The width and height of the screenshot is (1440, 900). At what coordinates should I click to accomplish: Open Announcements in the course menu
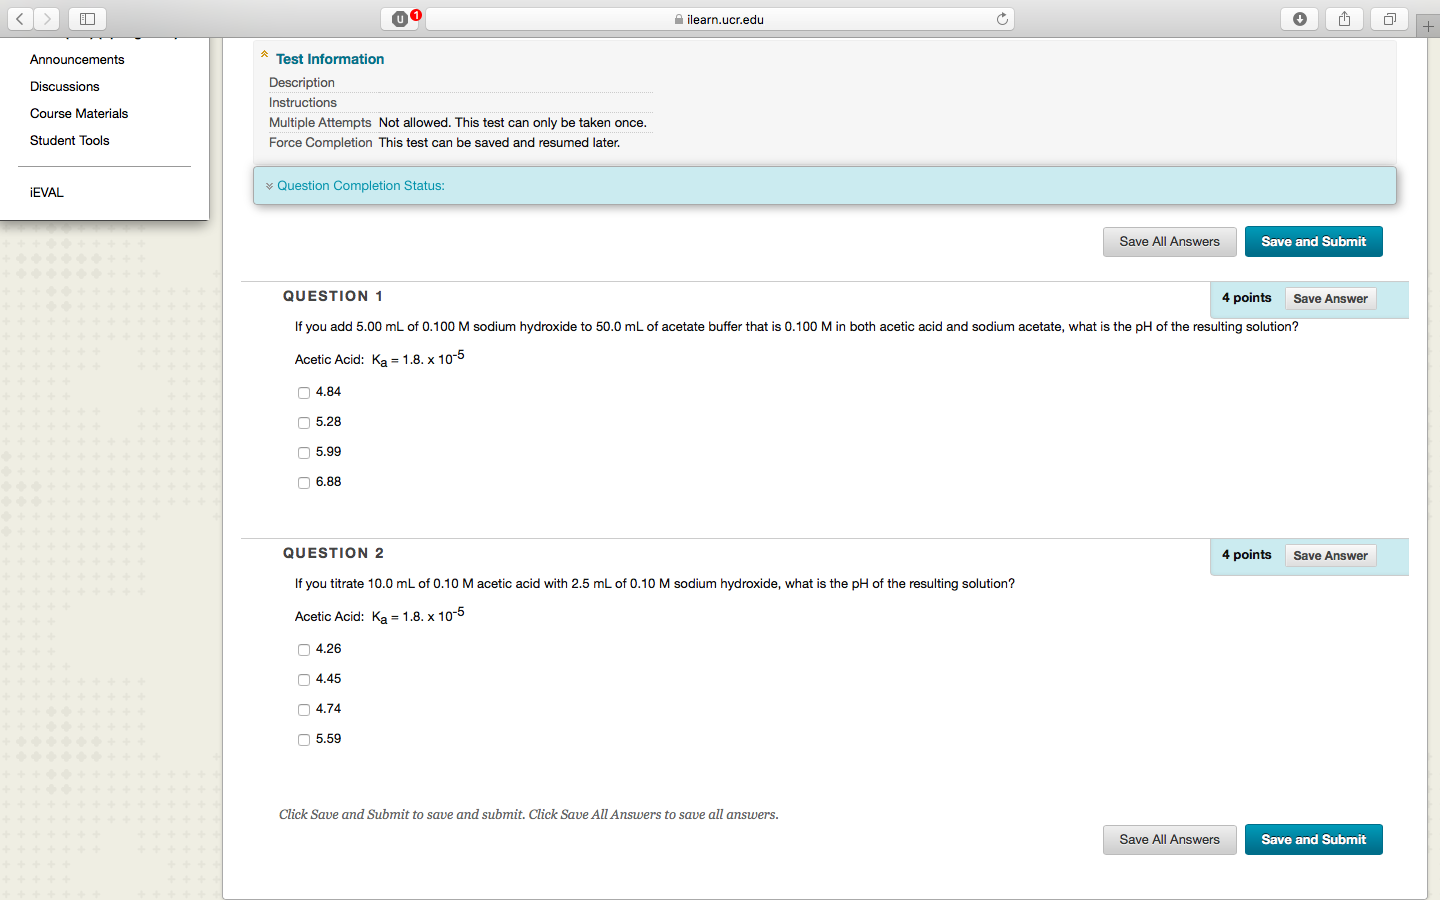coord(77,60)
